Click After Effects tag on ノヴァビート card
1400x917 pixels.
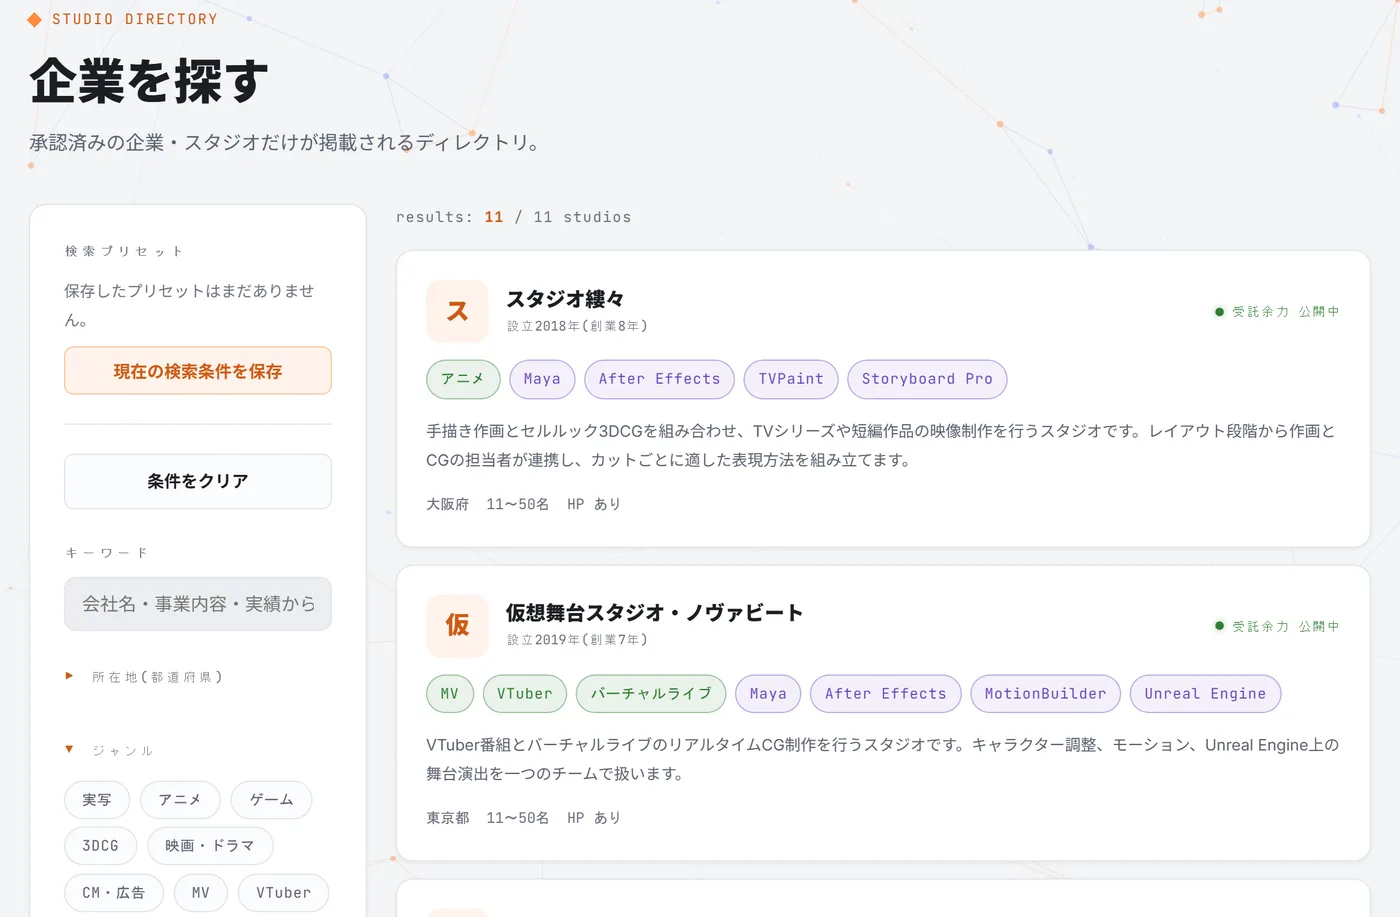click(885, 694)
